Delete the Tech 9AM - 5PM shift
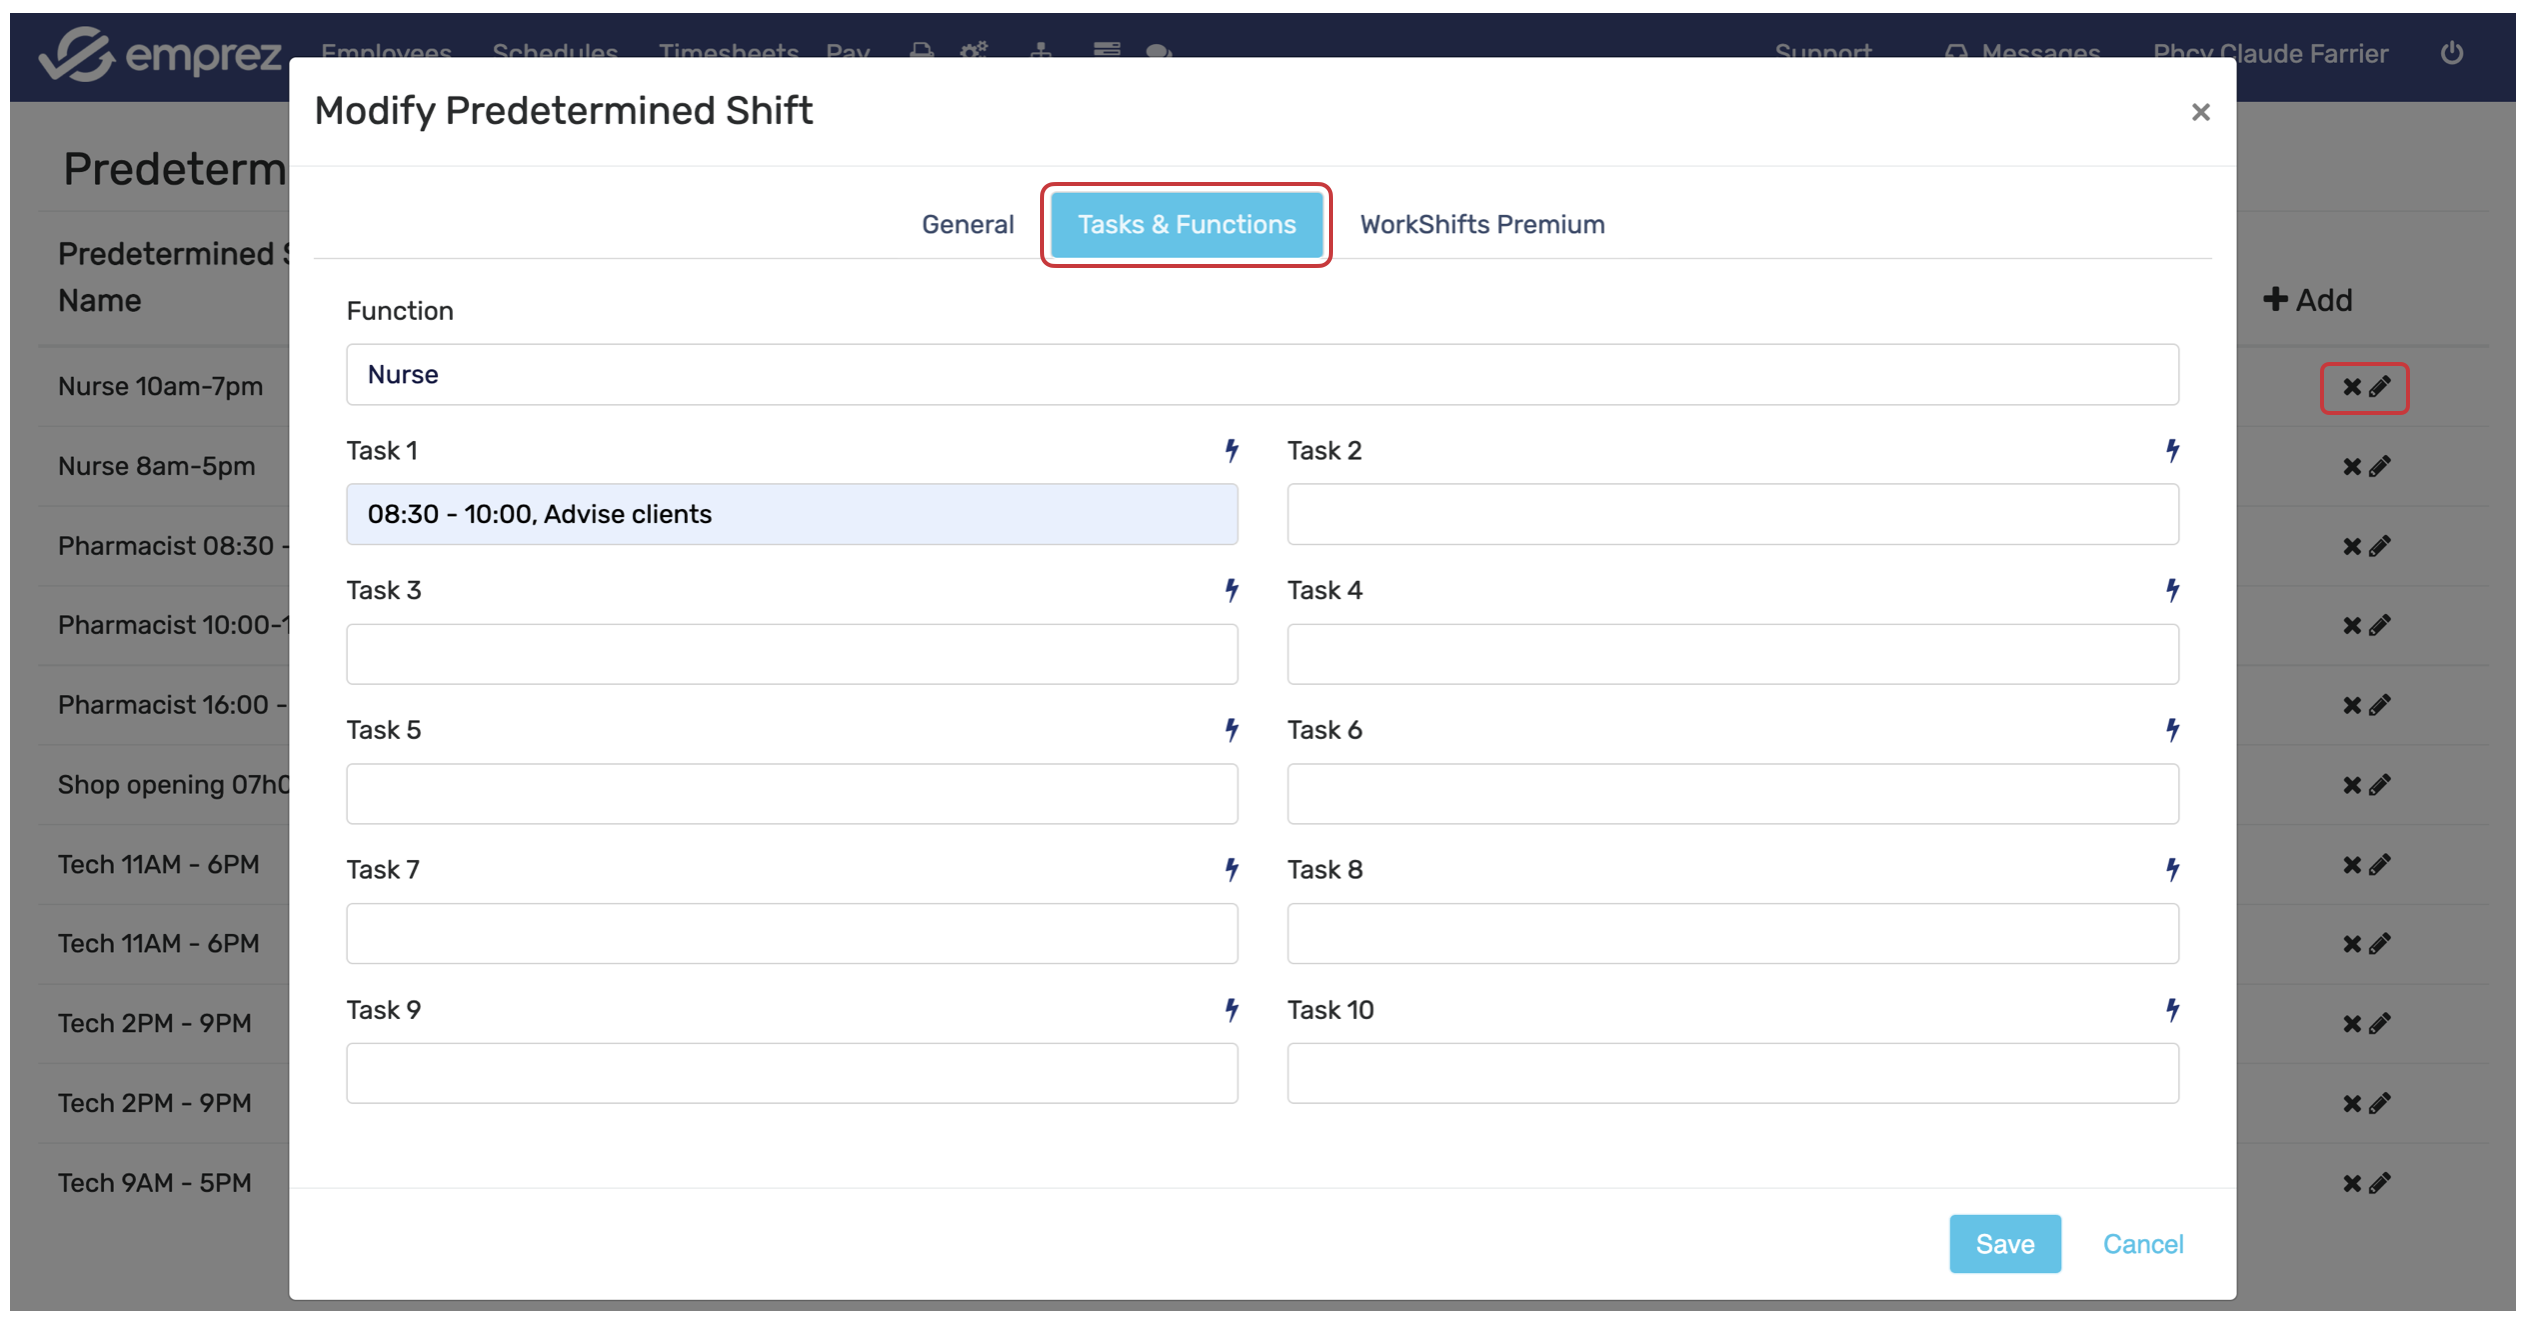The width and height of the screenshot is (2528, 1326). 2351,1184
